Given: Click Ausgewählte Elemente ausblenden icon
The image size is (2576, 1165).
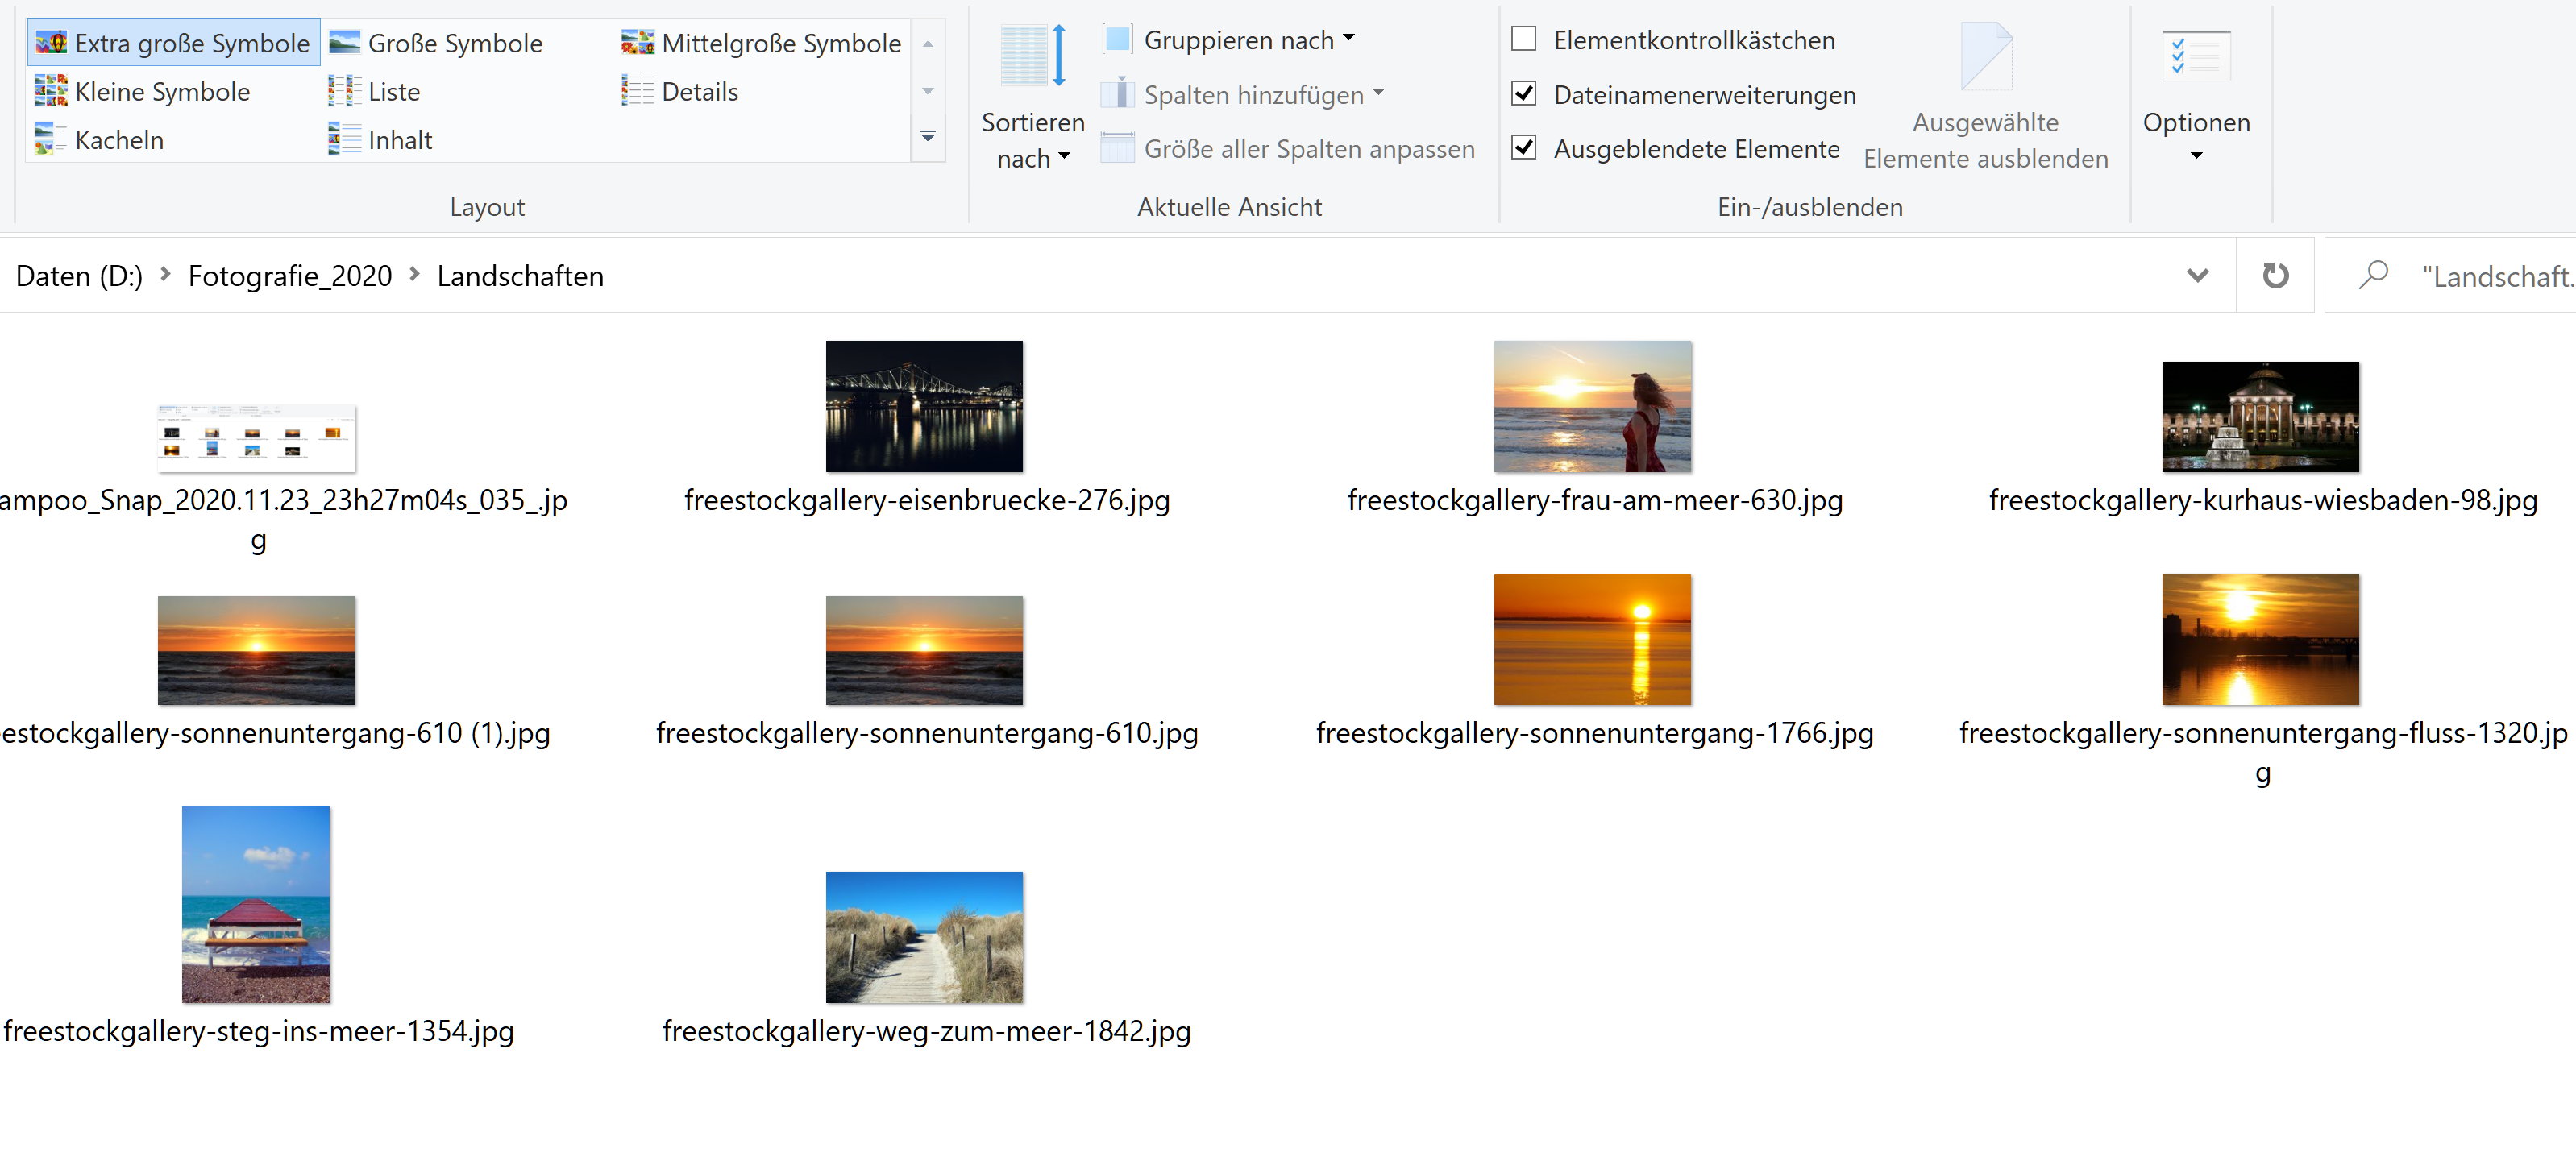Looking at the screenshot, I should pyautogui.click(x=1985, y=57).
